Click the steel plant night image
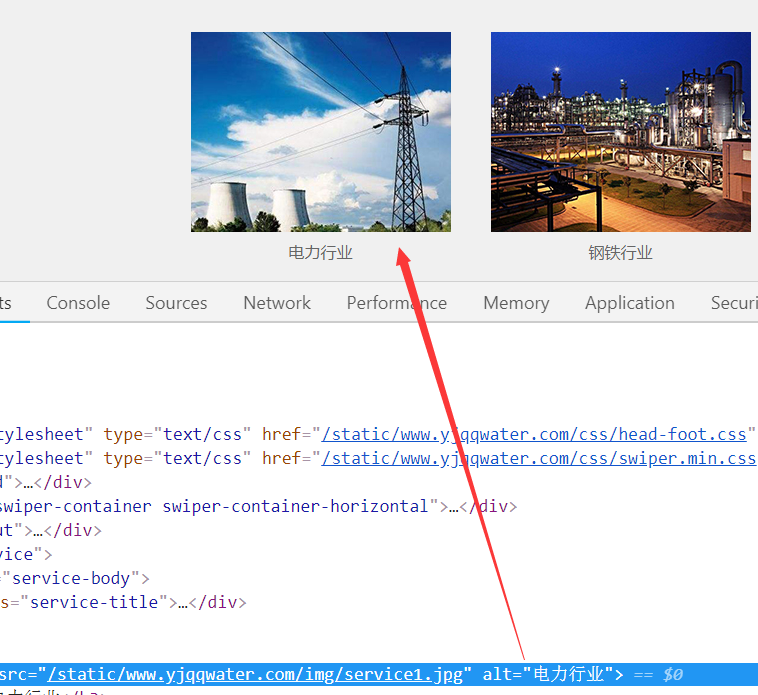The height and width of the screenshot is (695, 758). (x=620, y=132)
